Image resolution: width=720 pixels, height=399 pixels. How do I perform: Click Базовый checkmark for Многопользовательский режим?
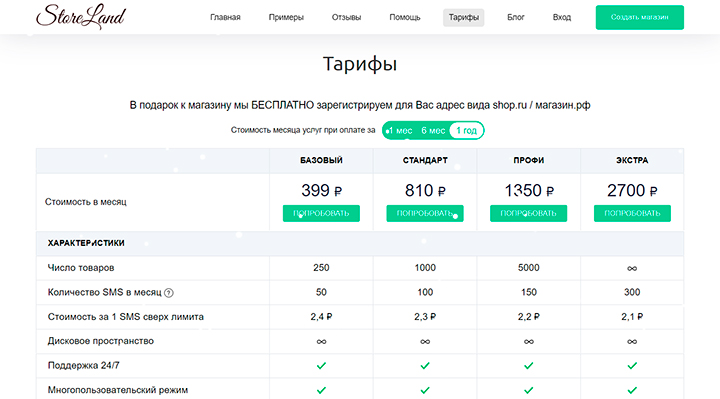[x=321, y=390]
